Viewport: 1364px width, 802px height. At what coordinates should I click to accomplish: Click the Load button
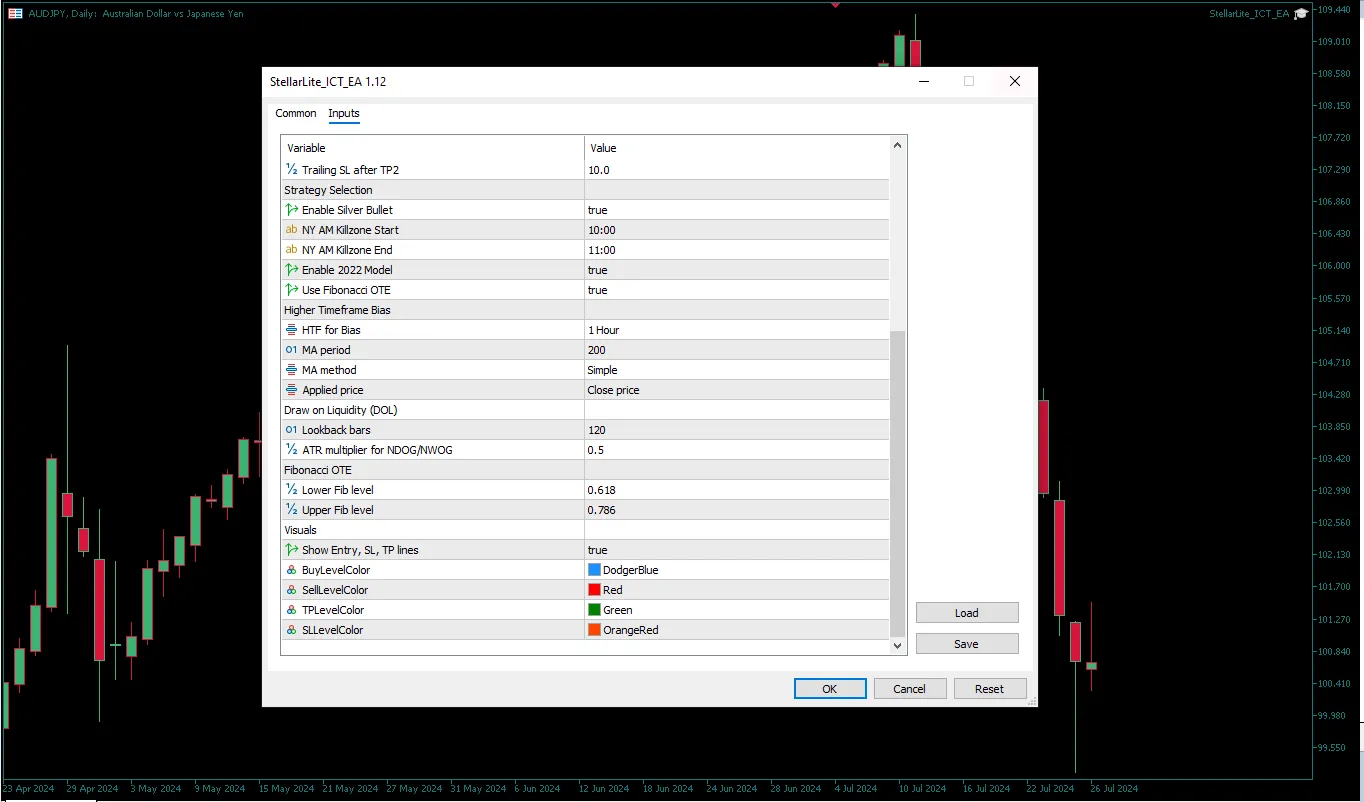click(966, 613)
